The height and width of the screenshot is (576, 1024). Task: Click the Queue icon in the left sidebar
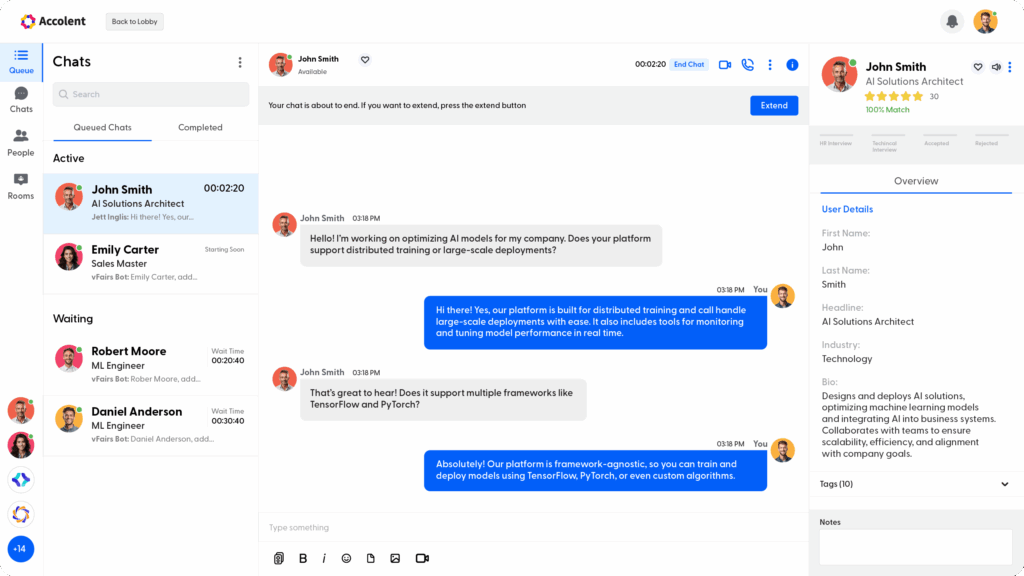[20, 62]
